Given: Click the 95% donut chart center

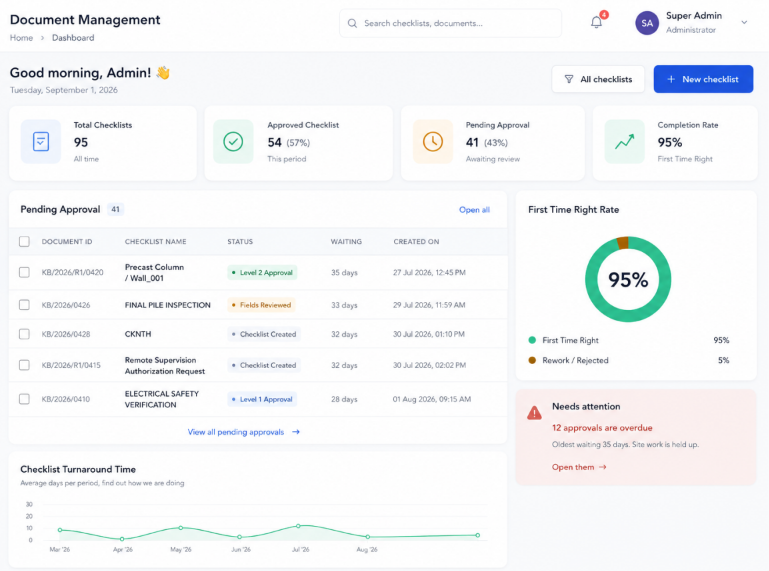Looking at the screenshot, I should point(628,280).
